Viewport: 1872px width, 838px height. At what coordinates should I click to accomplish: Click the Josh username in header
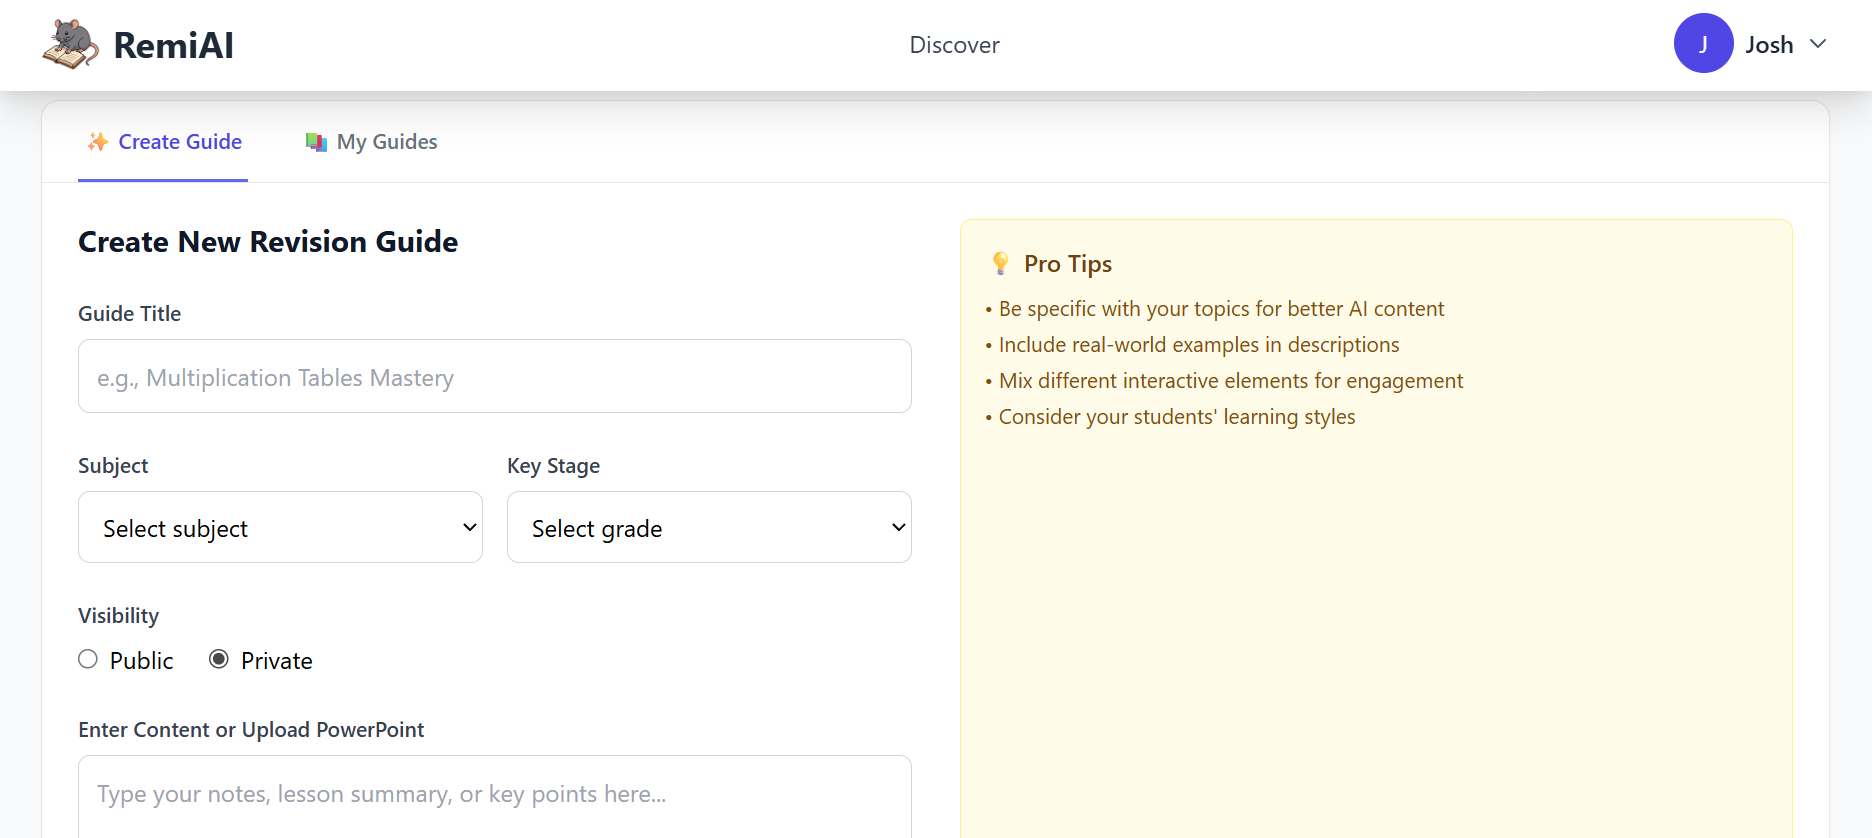click(x=1769, y=45)
